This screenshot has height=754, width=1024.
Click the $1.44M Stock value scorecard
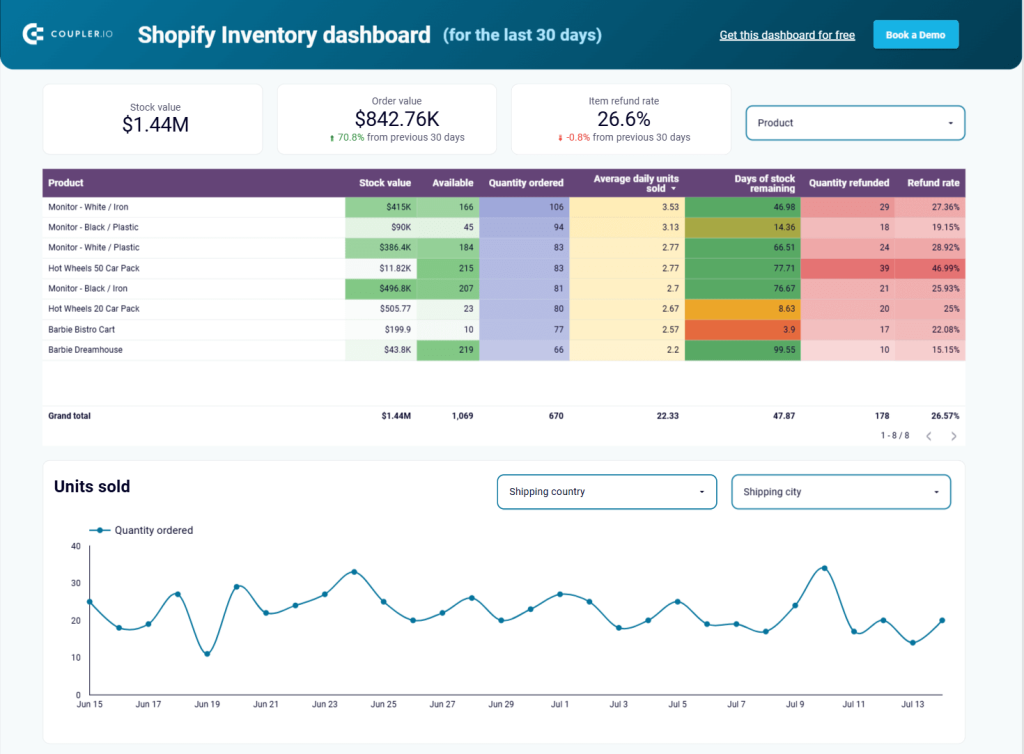[153, 119]
